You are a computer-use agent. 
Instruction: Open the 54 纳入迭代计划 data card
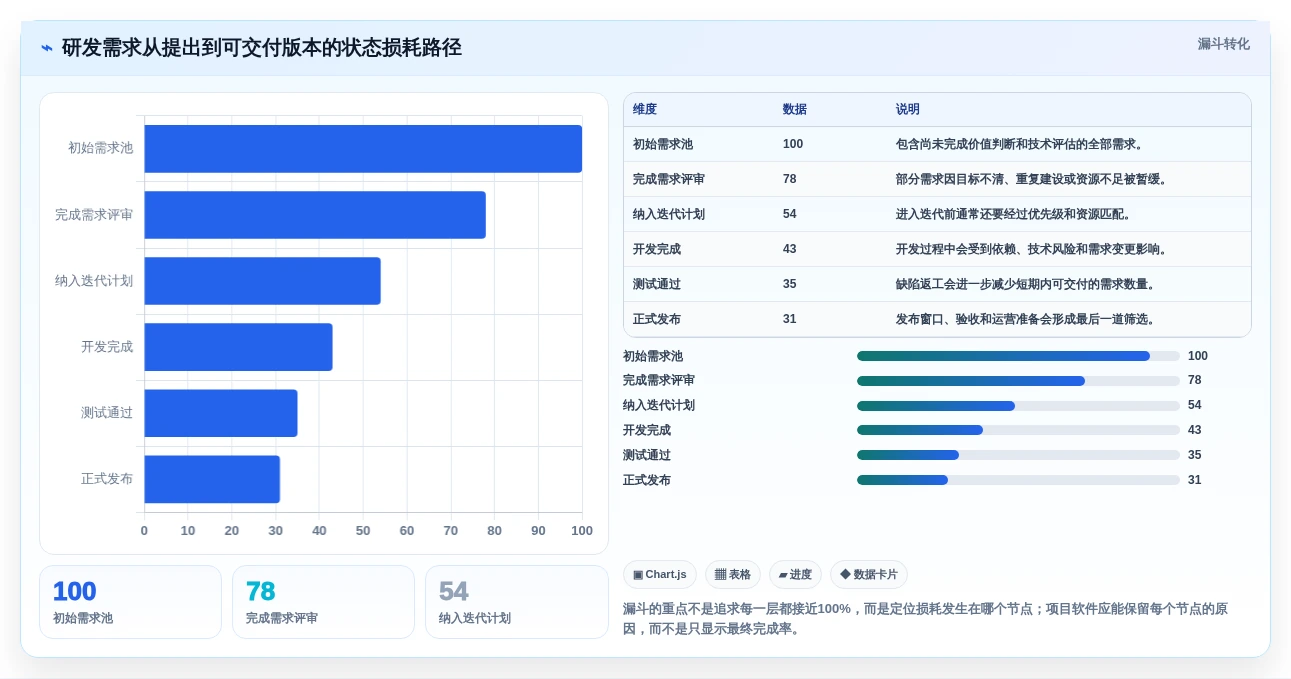coord(517,602)
